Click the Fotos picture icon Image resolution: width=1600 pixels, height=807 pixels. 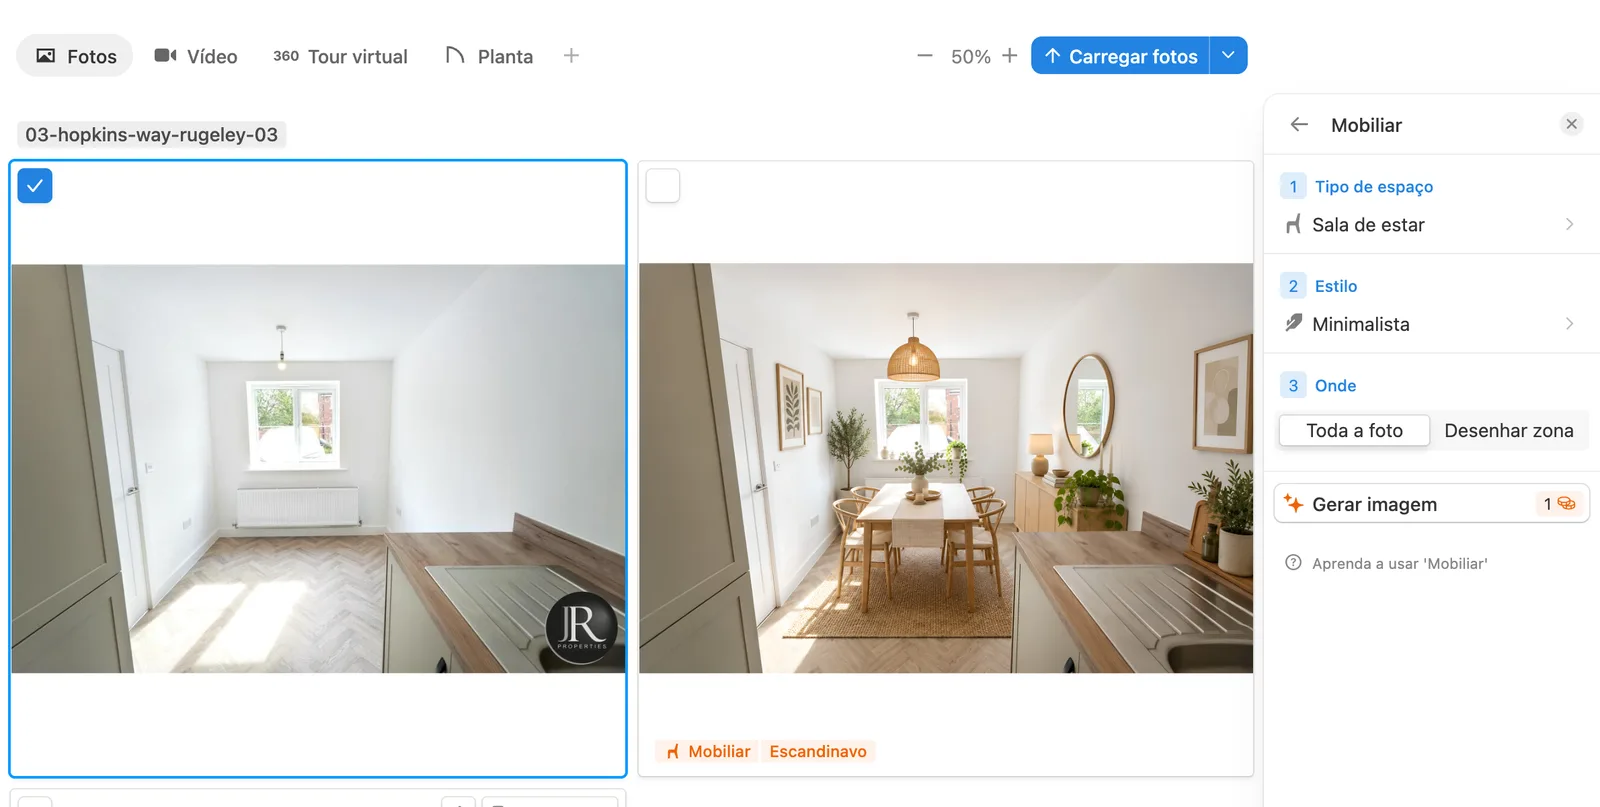(46, 56)
